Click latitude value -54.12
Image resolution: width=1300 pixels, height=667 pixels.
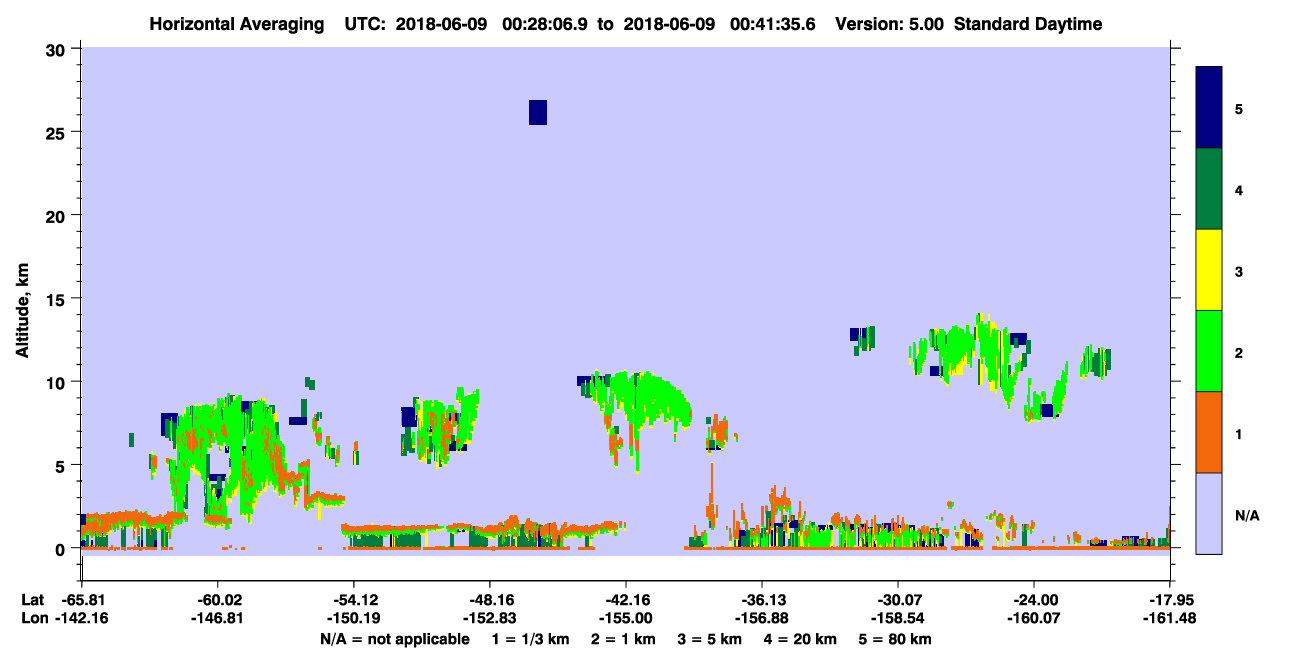coord(353,600)
